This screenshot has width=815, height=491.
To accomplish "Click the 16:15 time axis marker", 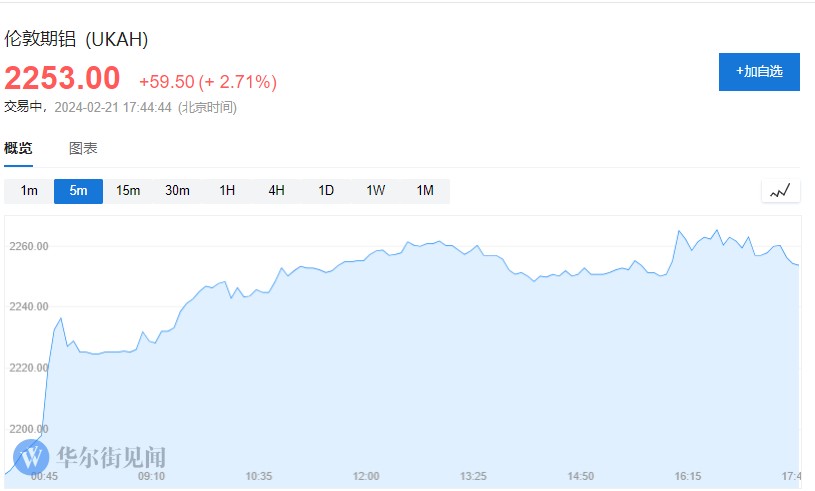I will (x=687, y=476).
